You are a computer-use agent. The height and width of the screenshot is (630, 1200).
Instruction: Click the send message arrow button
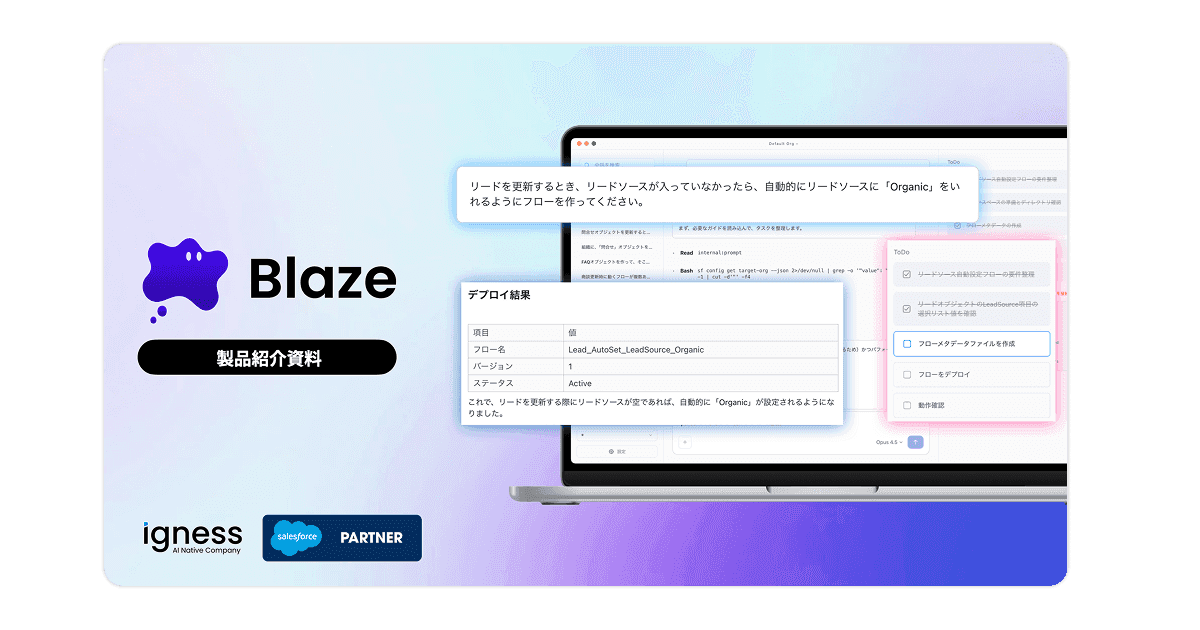click(x=914, y=441)
